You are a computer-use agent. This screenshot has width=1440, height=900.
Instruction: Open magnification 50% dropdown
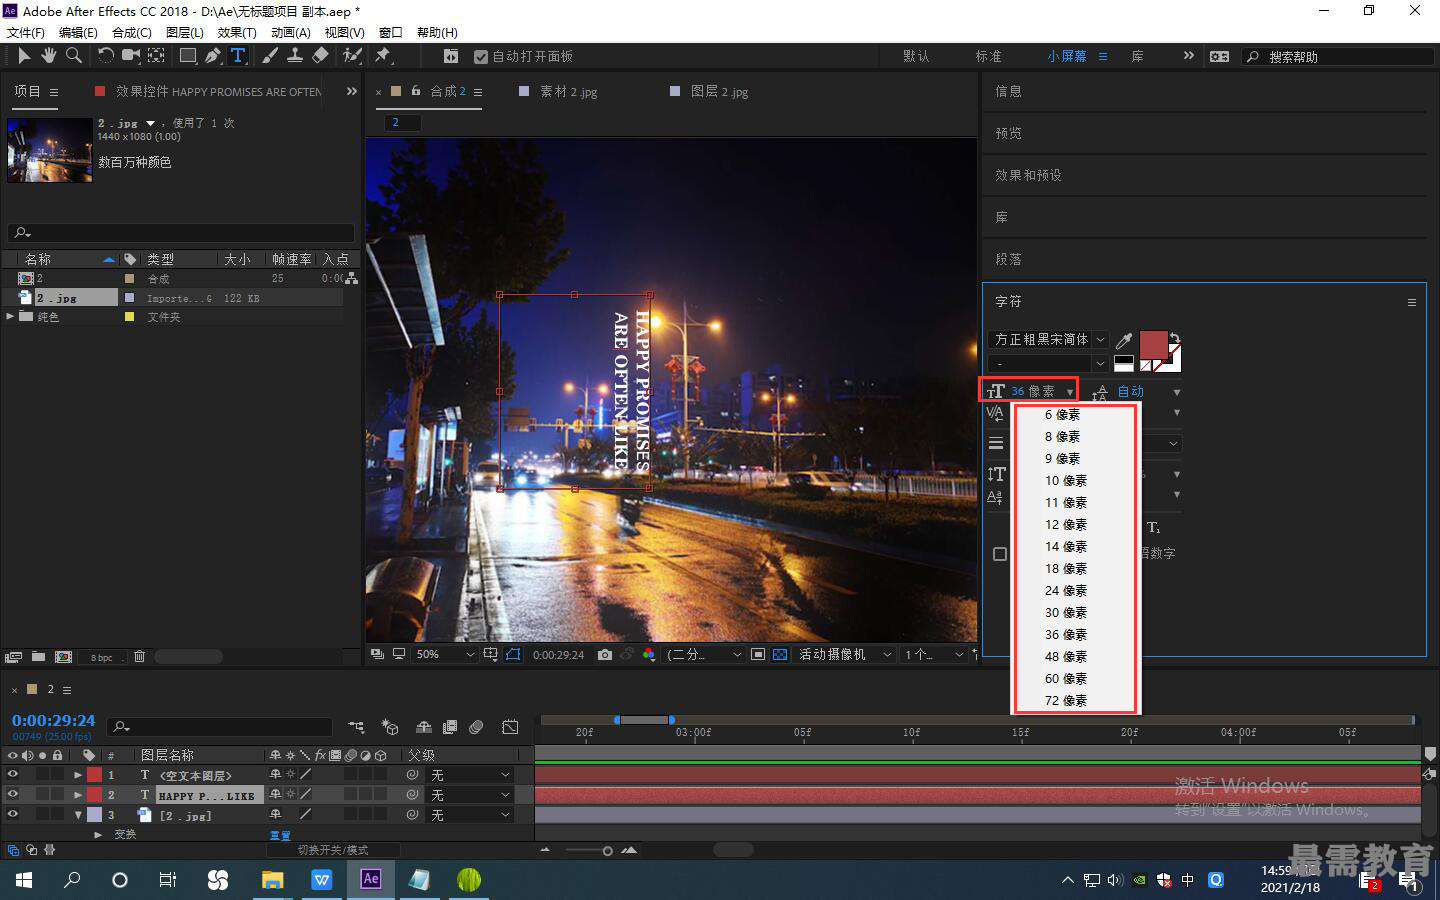pos(444,655)
